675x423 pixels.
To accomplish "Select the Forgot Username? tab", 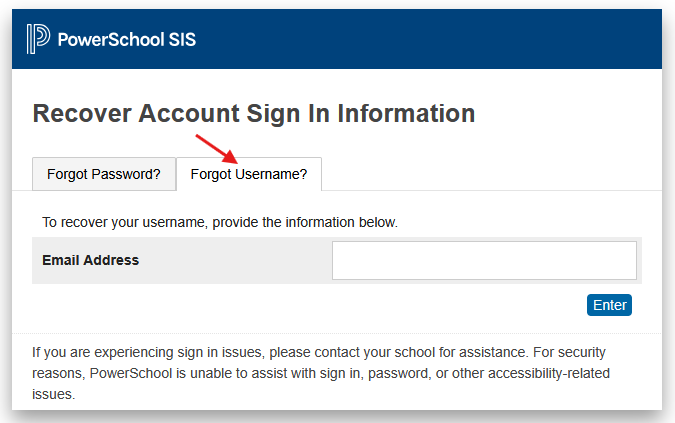I will tap(249, 174).
